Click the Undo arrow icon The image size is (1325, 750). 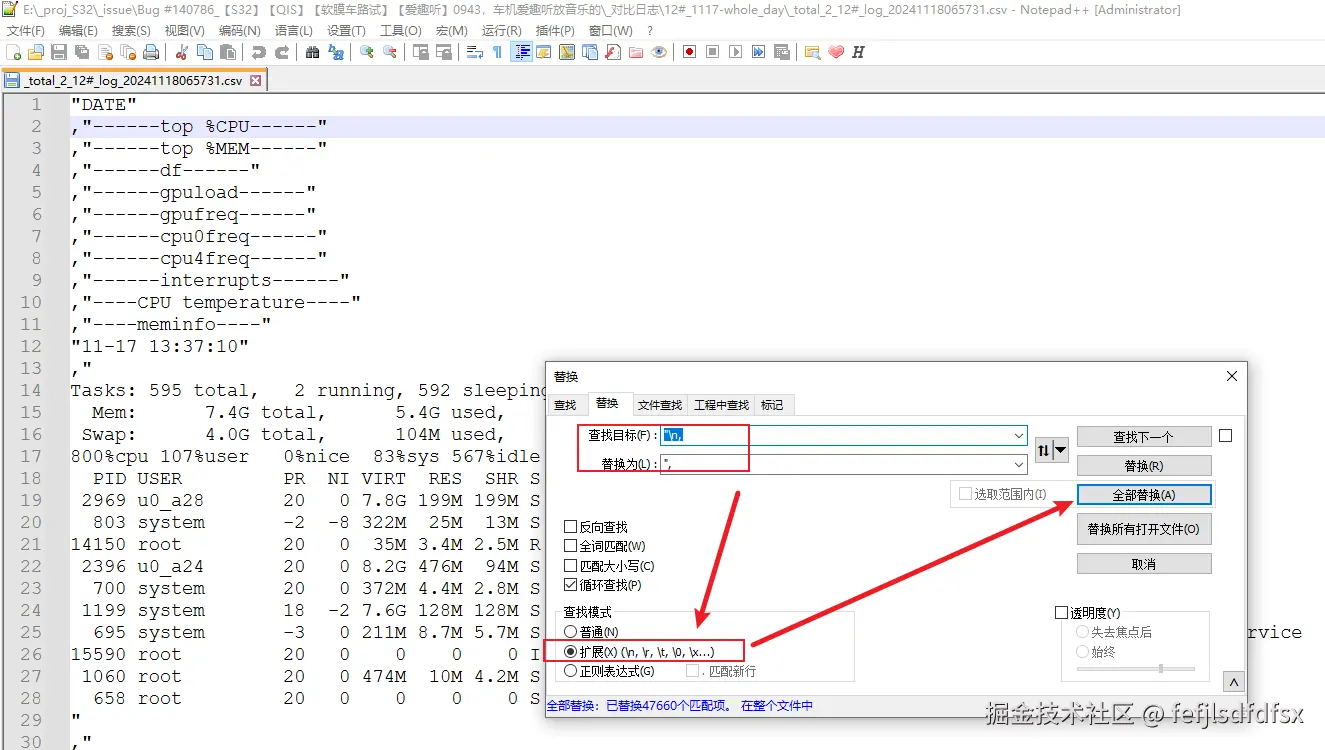click(x=259, y=52)
